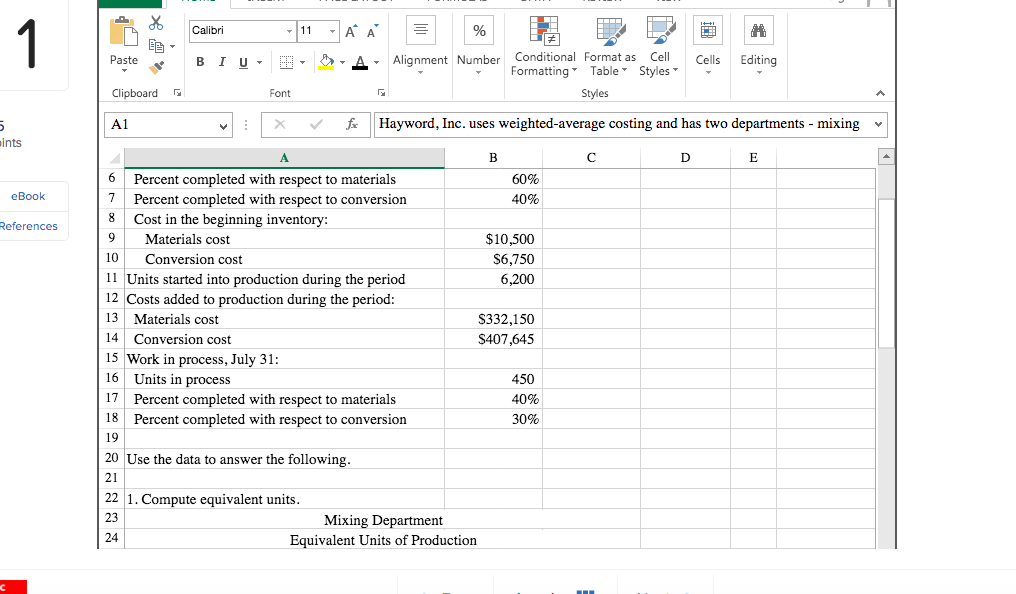Decrease font size with smaller A icon
This screenshot has width=1016, height=594.
tap(373, 31)
